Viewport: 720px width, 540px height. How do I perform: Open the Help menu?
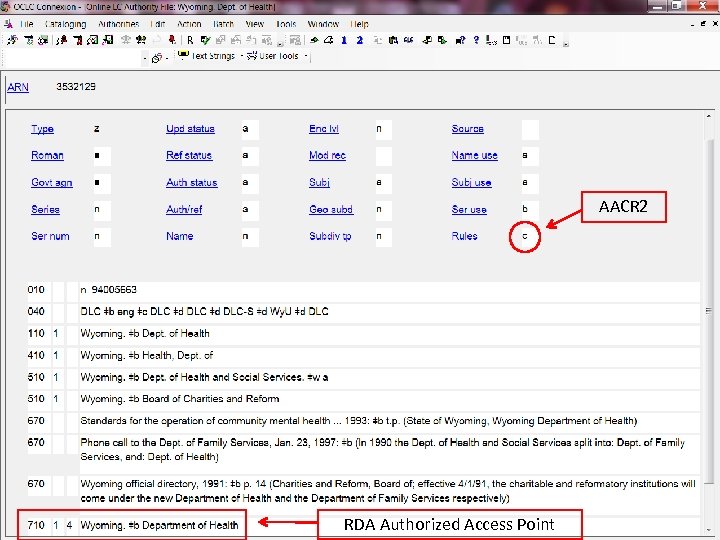coord(359,24)
